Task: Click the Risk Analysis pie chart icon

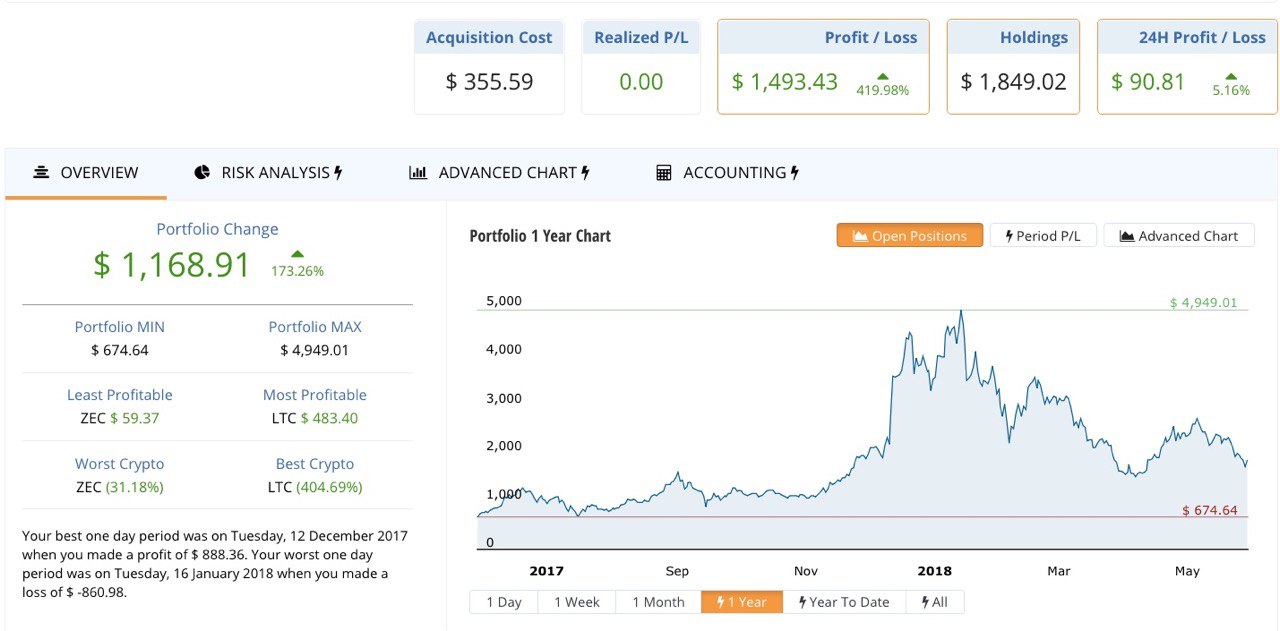Action: (x=202, y=173)
